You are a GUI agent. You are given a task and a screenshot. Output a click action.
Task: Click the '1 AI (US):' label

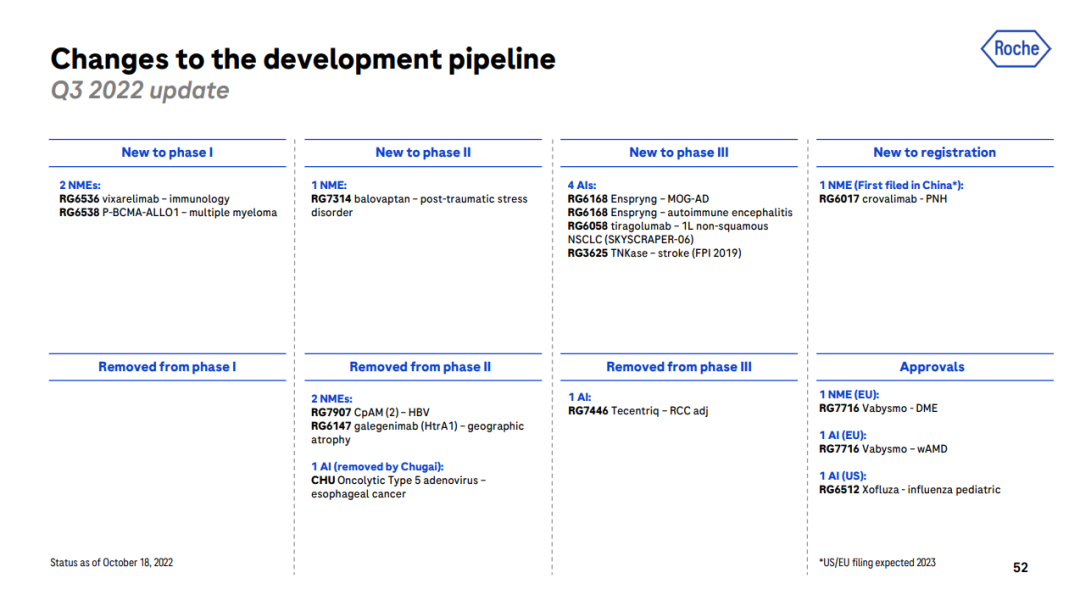pyautogui.click(x=842, y=476)
